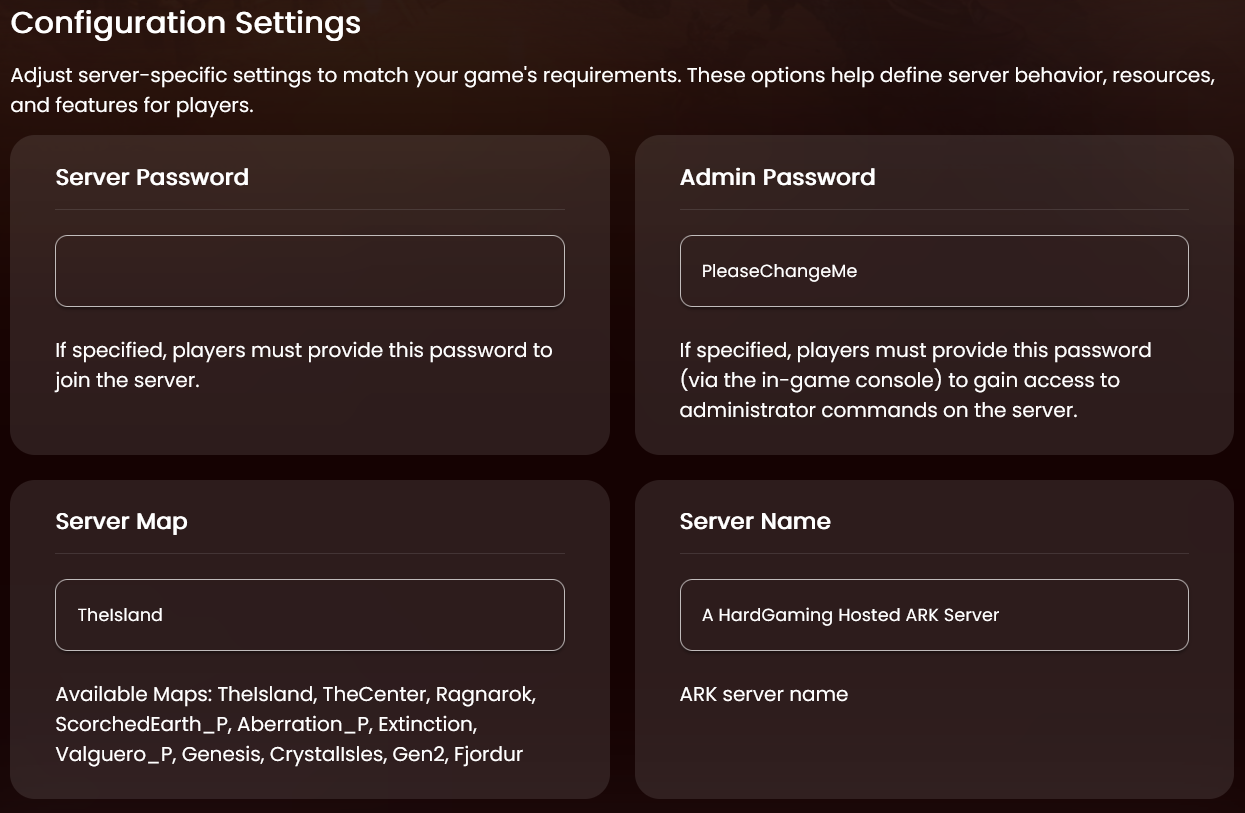Click the empty Server Password input field
The width and height of the screenshot is (1245, 813).
tap(309, 271)
